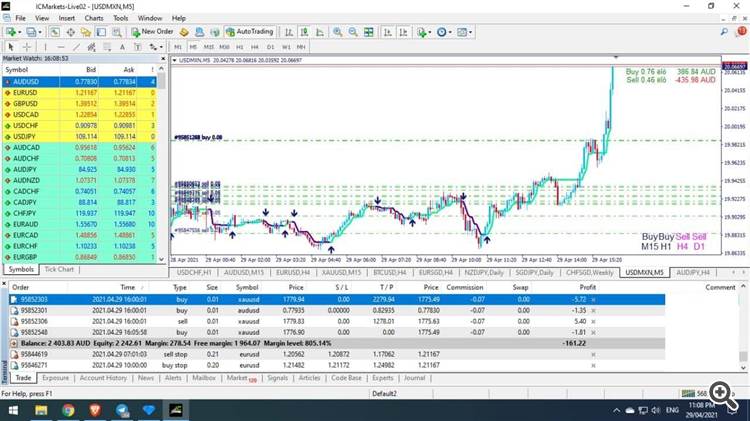Viewport: 750px width, 421px height.
Task: Toggle the Terminal panel icon
Action: 101,32
